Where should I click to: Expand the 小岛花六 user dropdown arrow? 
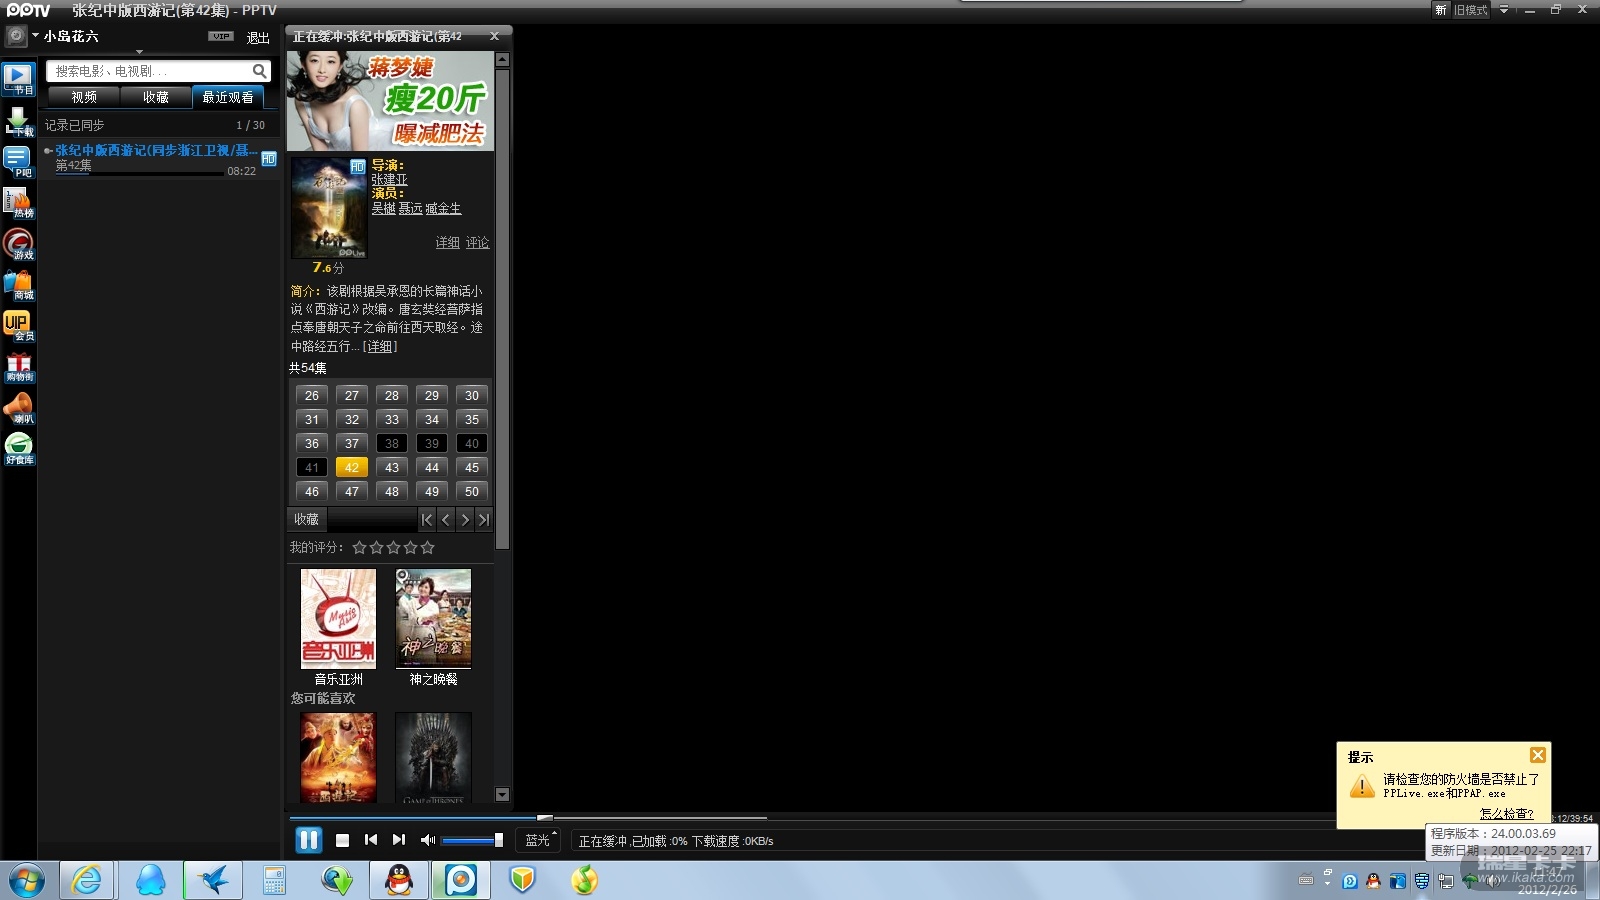click(35, 35)
